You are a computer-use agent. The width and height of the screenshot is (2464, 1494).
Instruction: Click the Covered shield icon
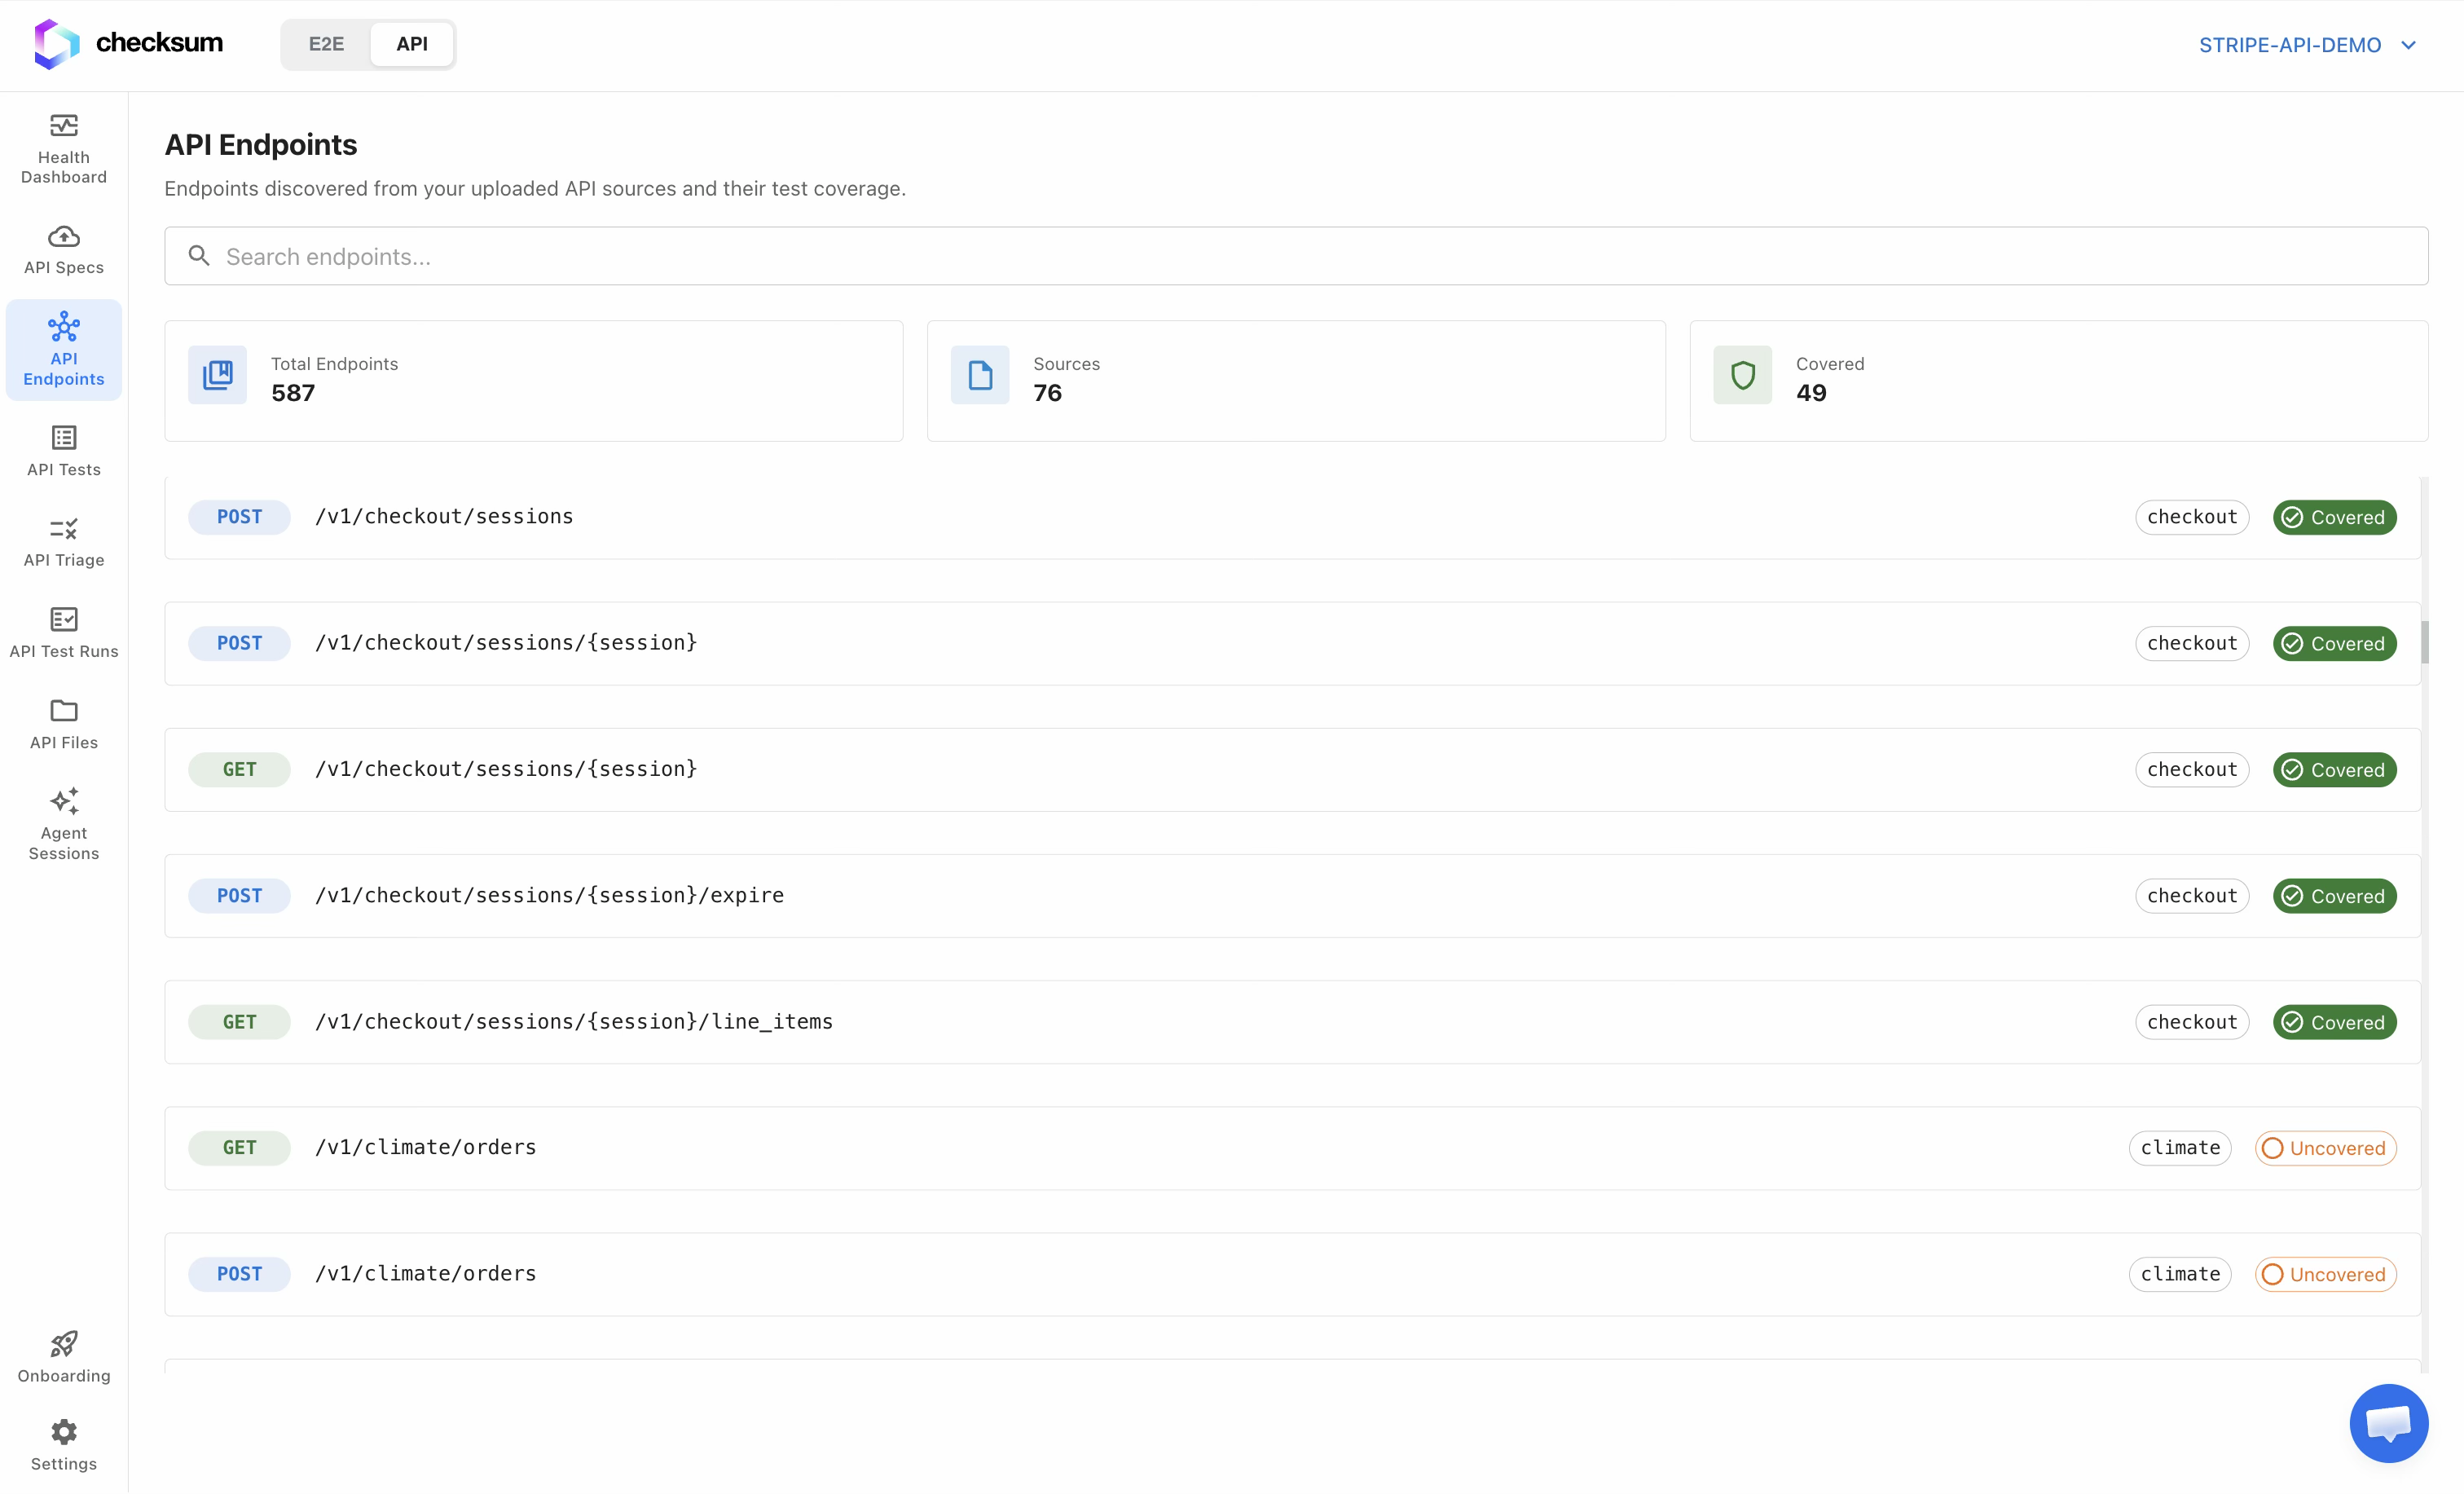1742,375
